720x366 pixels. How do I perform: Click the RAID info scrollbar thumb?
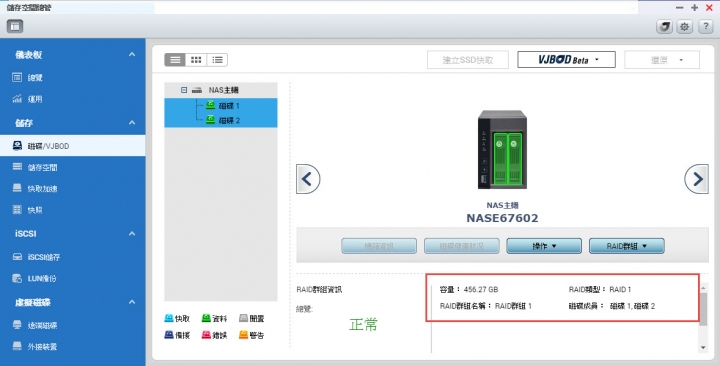[x=703, y=309]
